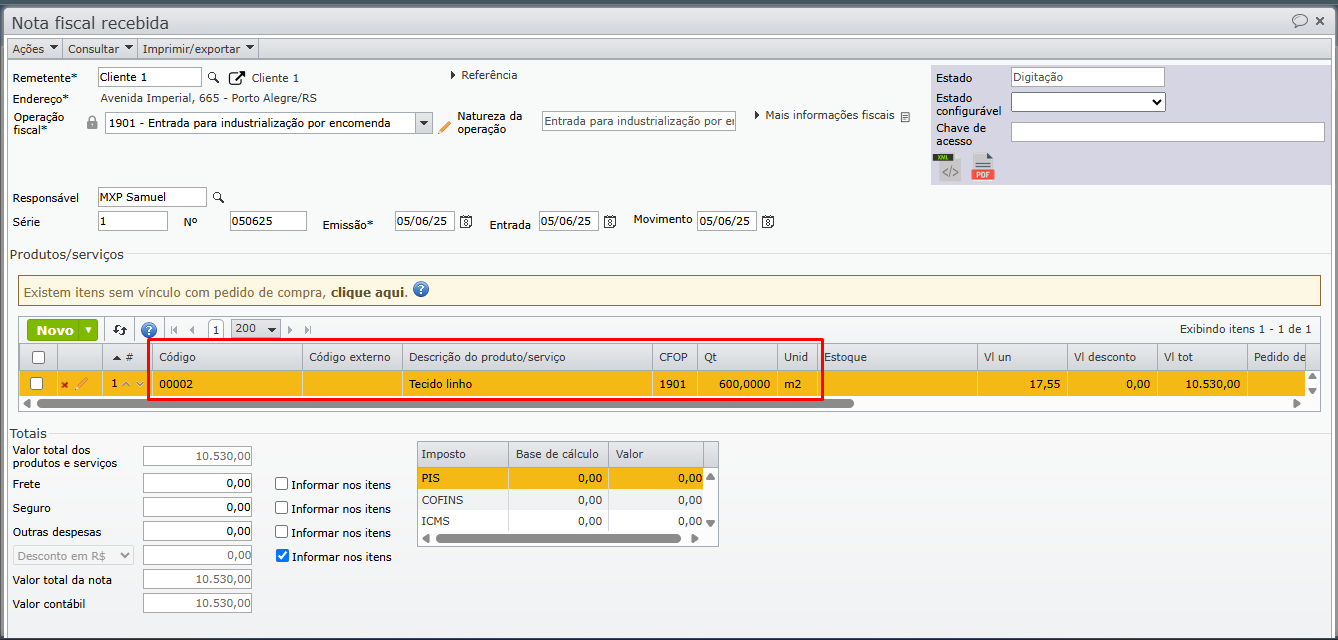Sort by the Vl tot column header
The width and height of the screenshot is (1338, 640).
click(x=1203, y=357)
